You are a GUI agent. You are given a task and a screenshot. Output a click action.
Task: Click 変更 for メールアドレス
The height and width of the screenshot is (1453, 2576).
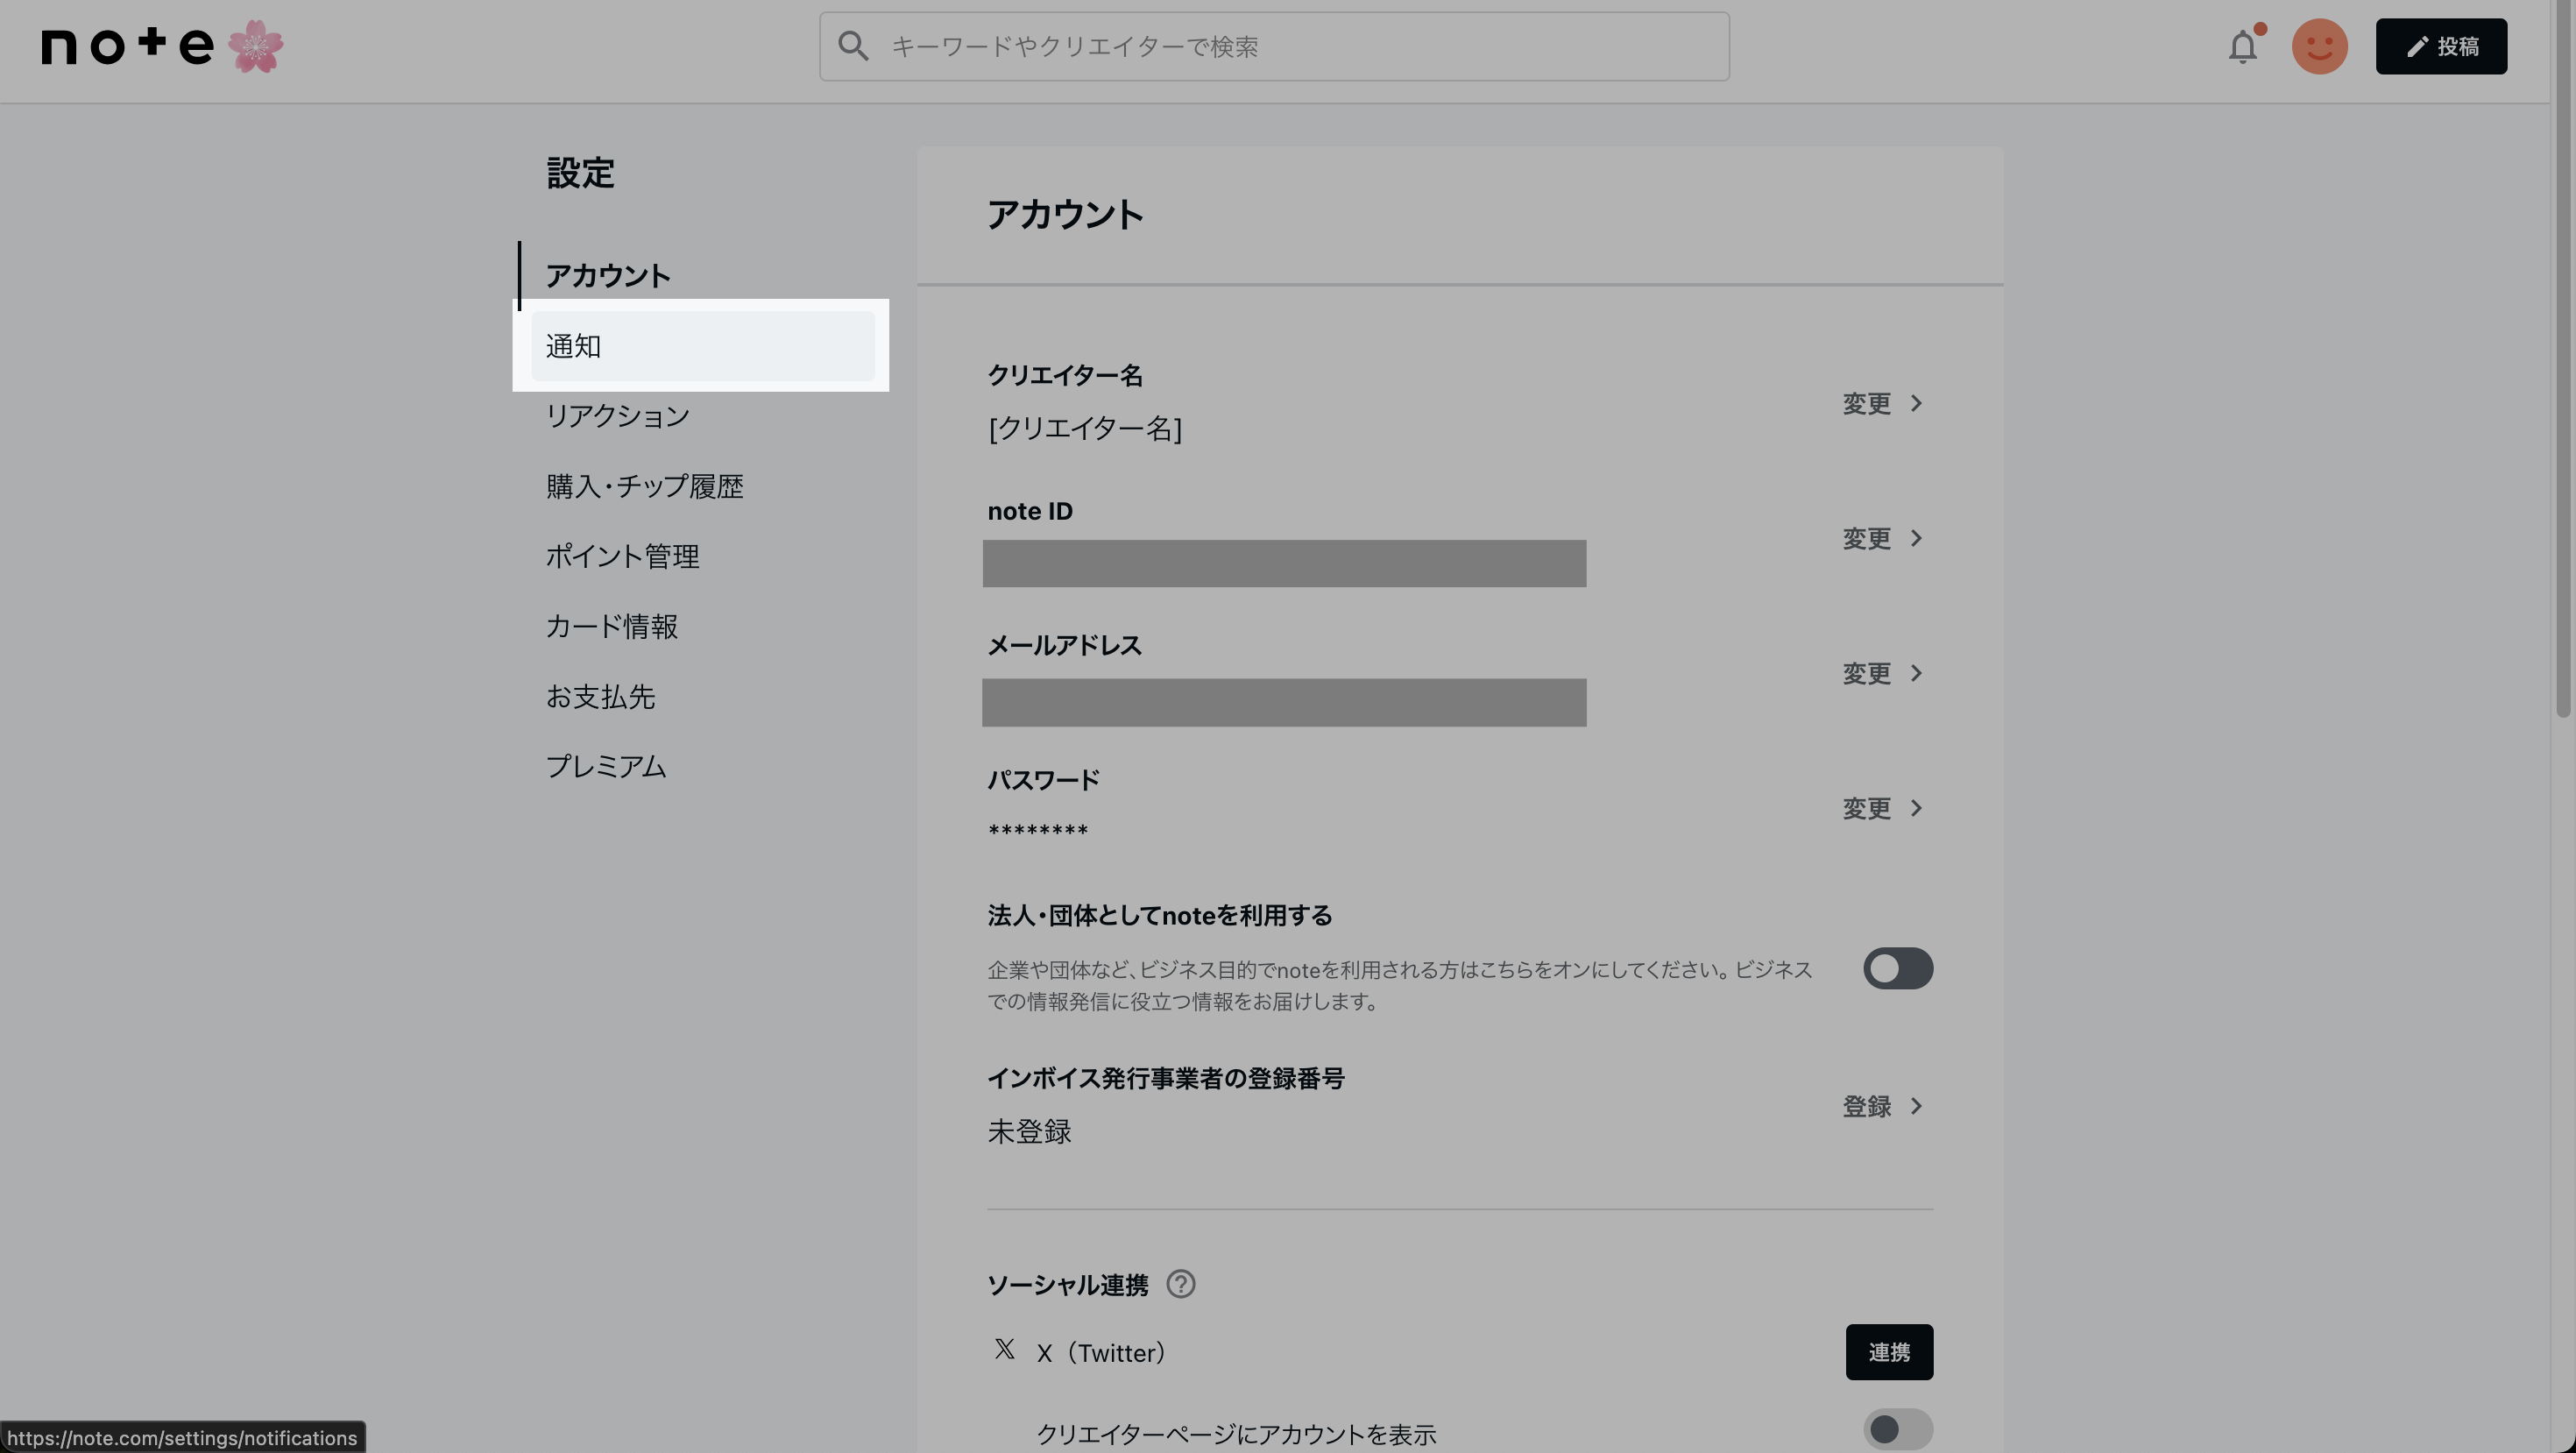pos(1883,673)
